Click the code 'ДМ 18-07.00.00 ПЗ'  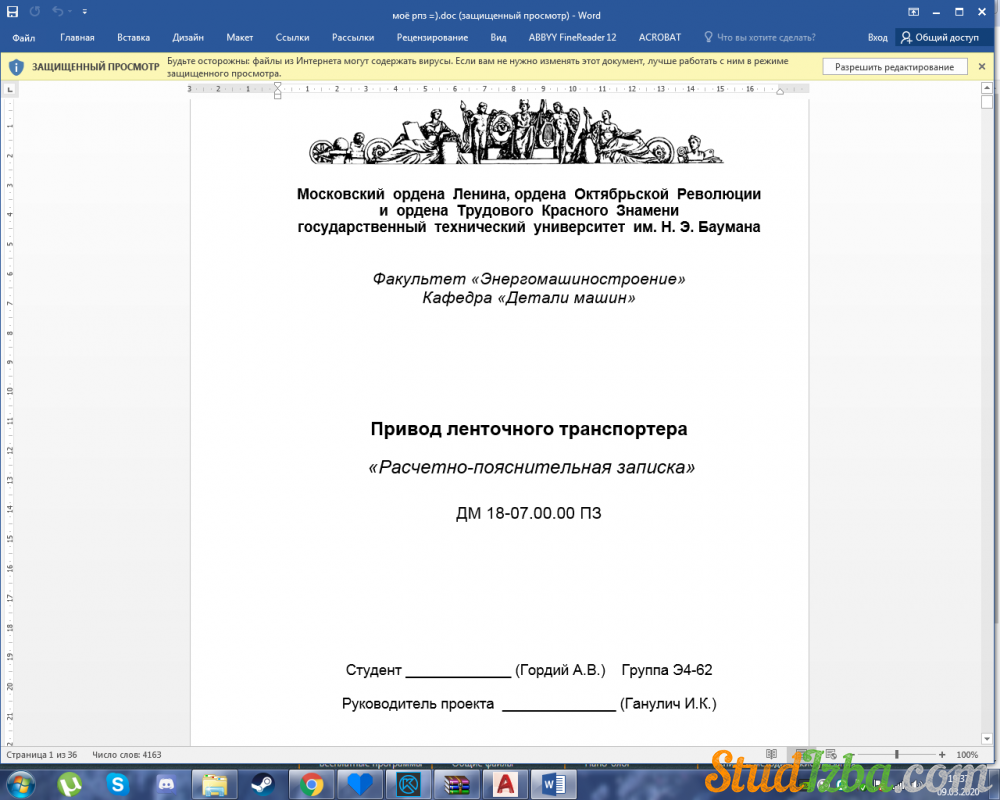tap(529, 513)
